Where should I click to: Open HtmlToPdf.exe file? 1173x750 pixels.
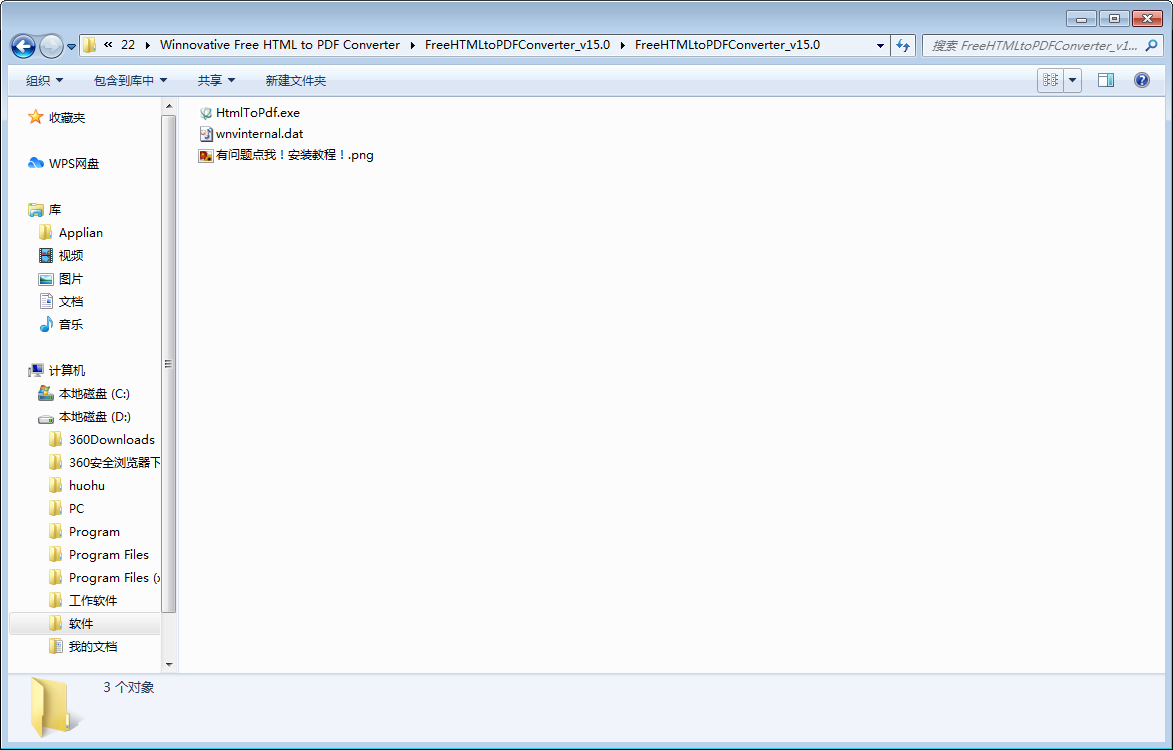pos(257,113)
